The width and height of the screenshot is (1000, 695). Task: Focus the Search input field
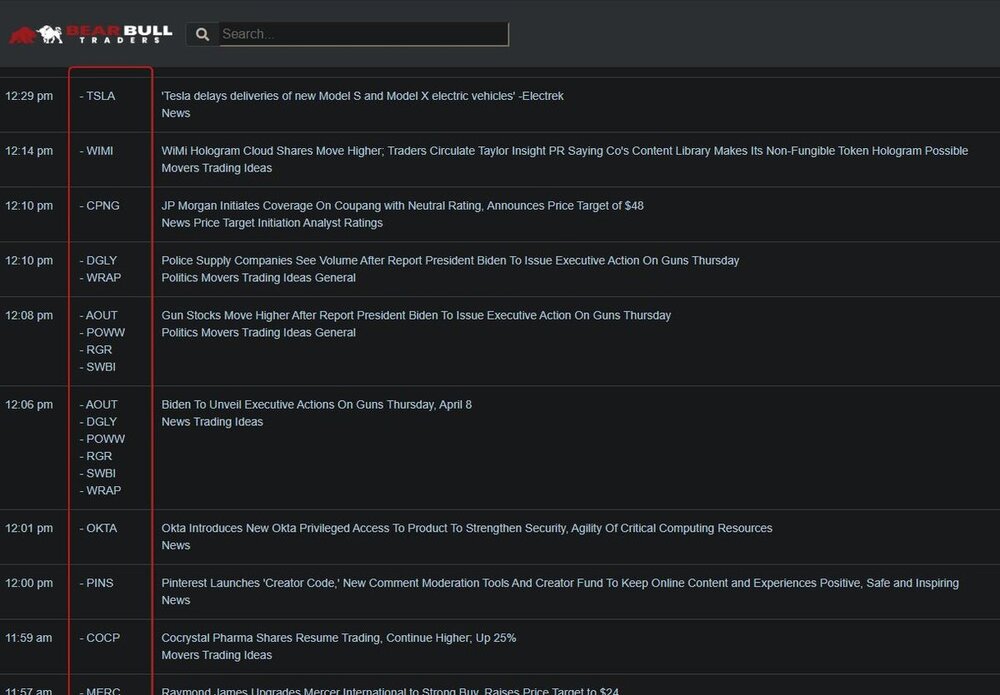363,34
